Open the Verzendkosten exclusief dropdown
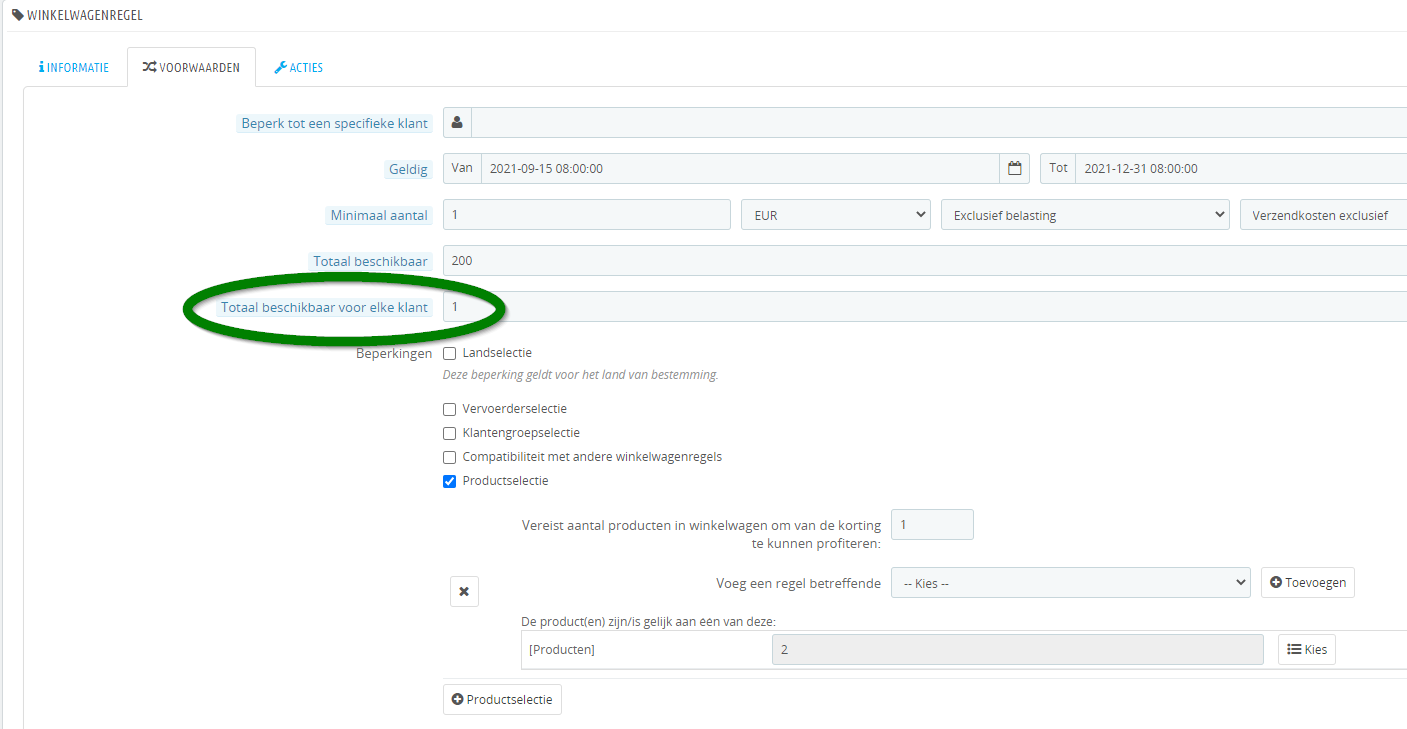The width and height of the screenshot is (1407, 729). [x=1323, y=215]
